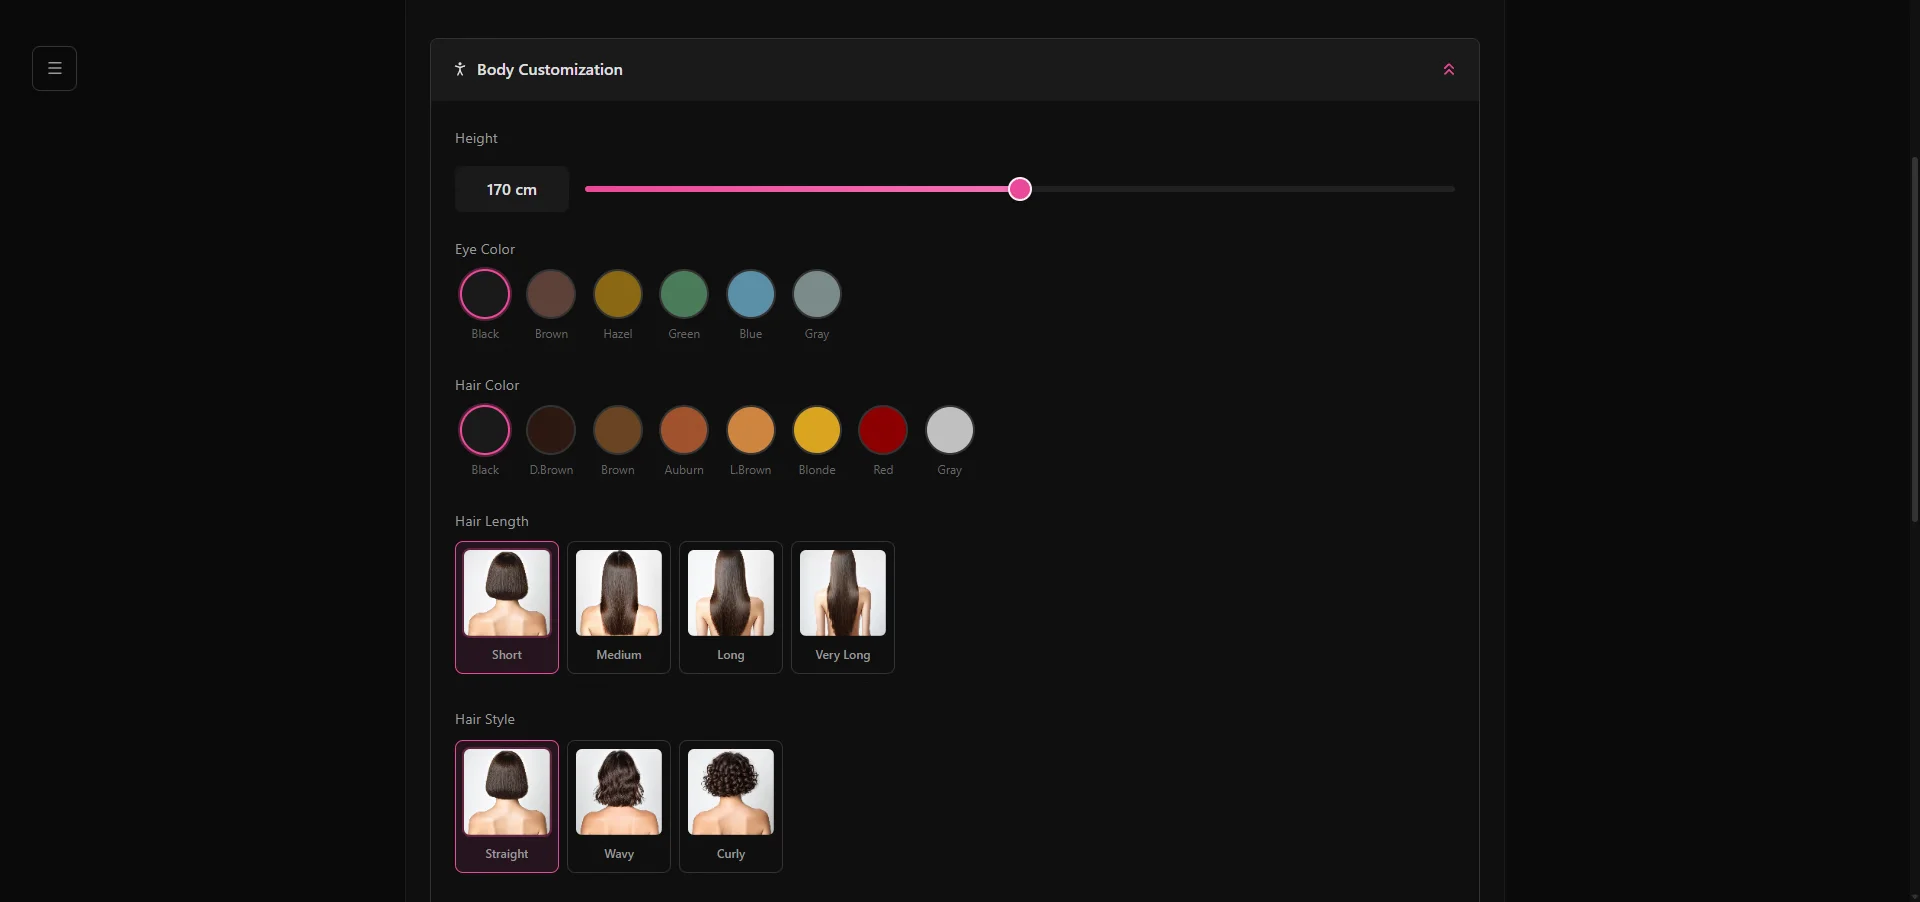Select Medium hair length option

[619, 607]
